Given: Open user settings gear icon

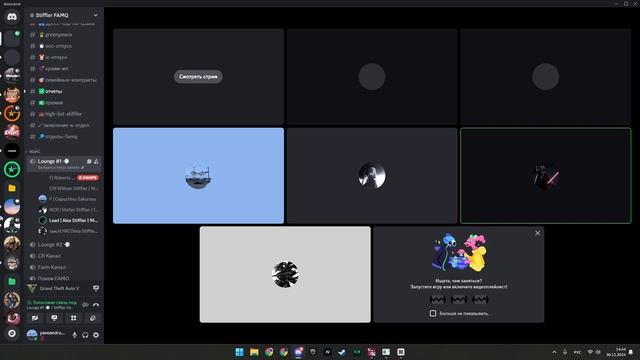Looking at the screenshot, I should [x=96, y=335].
